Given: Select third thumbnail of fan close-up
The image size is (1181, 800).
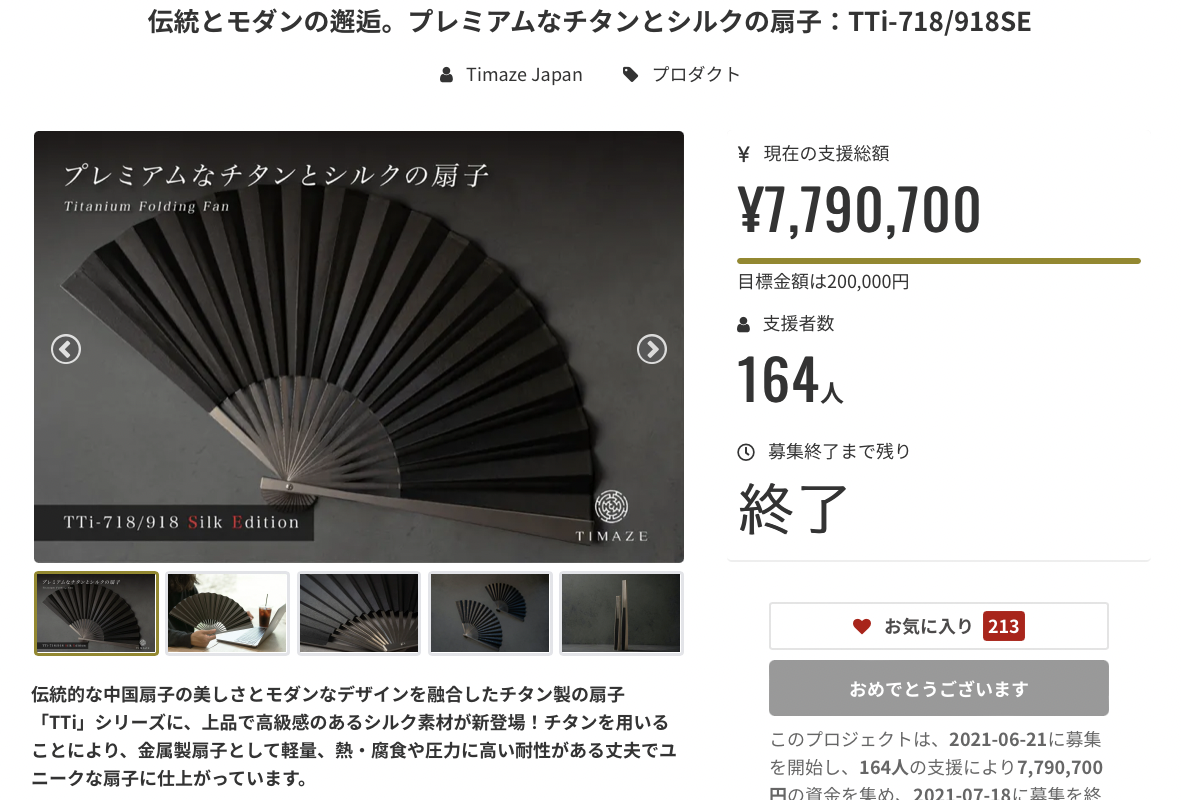Looking at the screenshot, I should click(359, 613).
